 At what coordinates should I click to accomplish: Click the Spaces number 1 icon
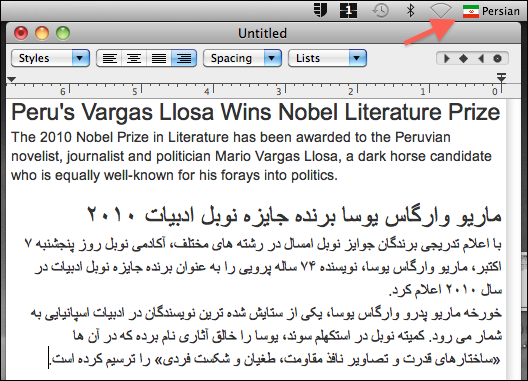(x=348, y=11)
